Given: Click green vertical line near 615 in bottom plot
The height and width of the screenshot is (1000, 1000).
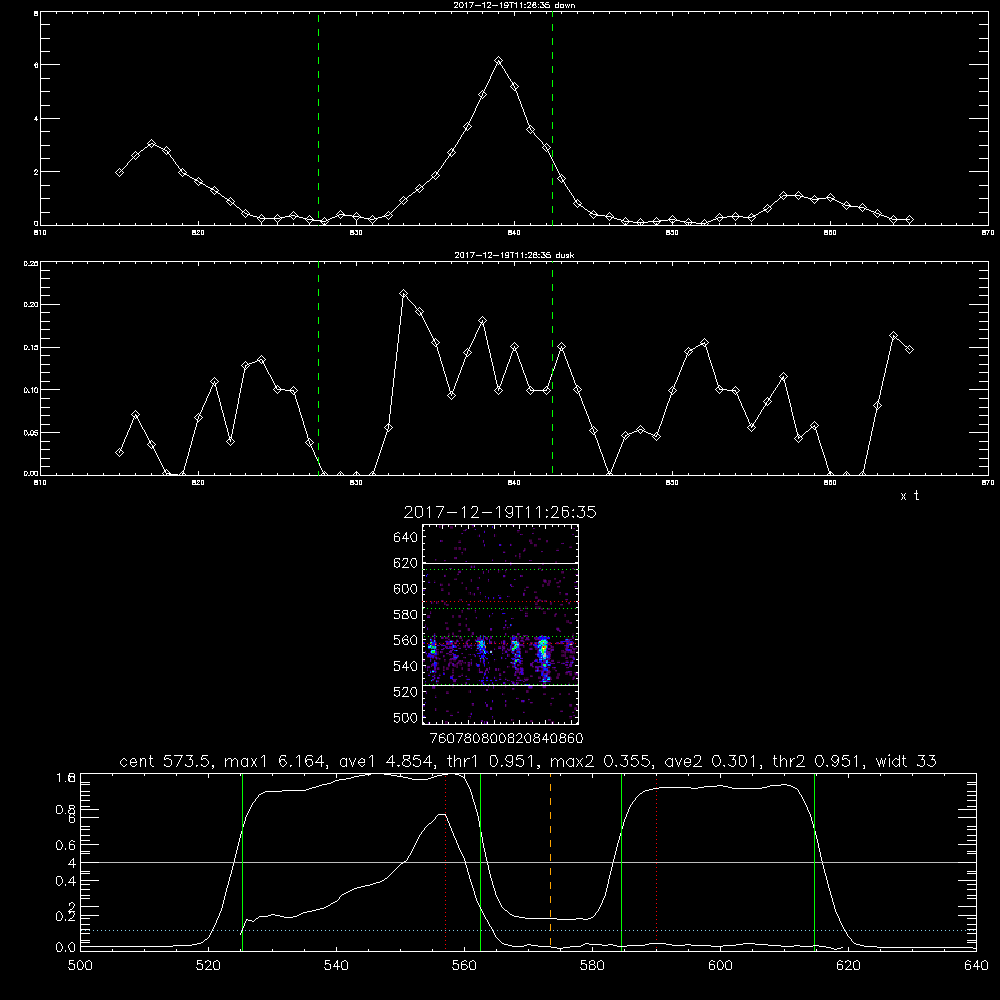Looking at the screenshot, I should pyautogui.click(x=814, y=861).
